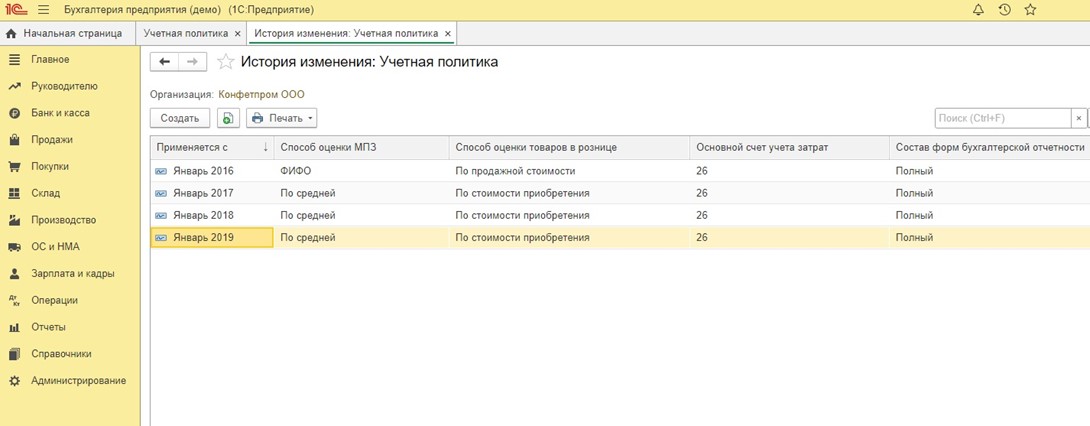The image size is (1090, 426).
Task: Expand the Печать dropdown
Action: pyautogui.click(x=282, y=118)
